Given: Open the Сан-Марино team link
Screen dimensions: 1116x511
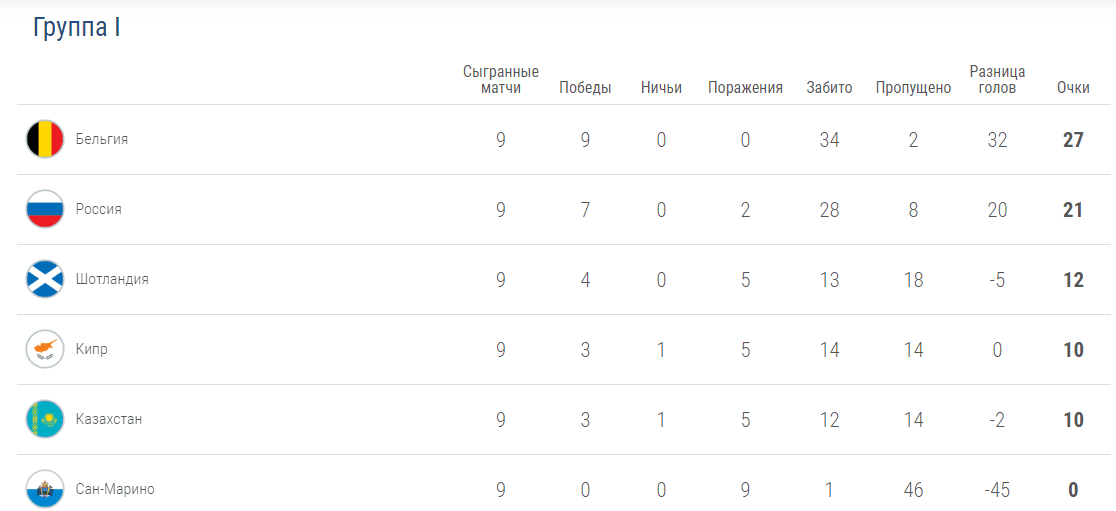Looking at the screenshot, I should [115, 490].
